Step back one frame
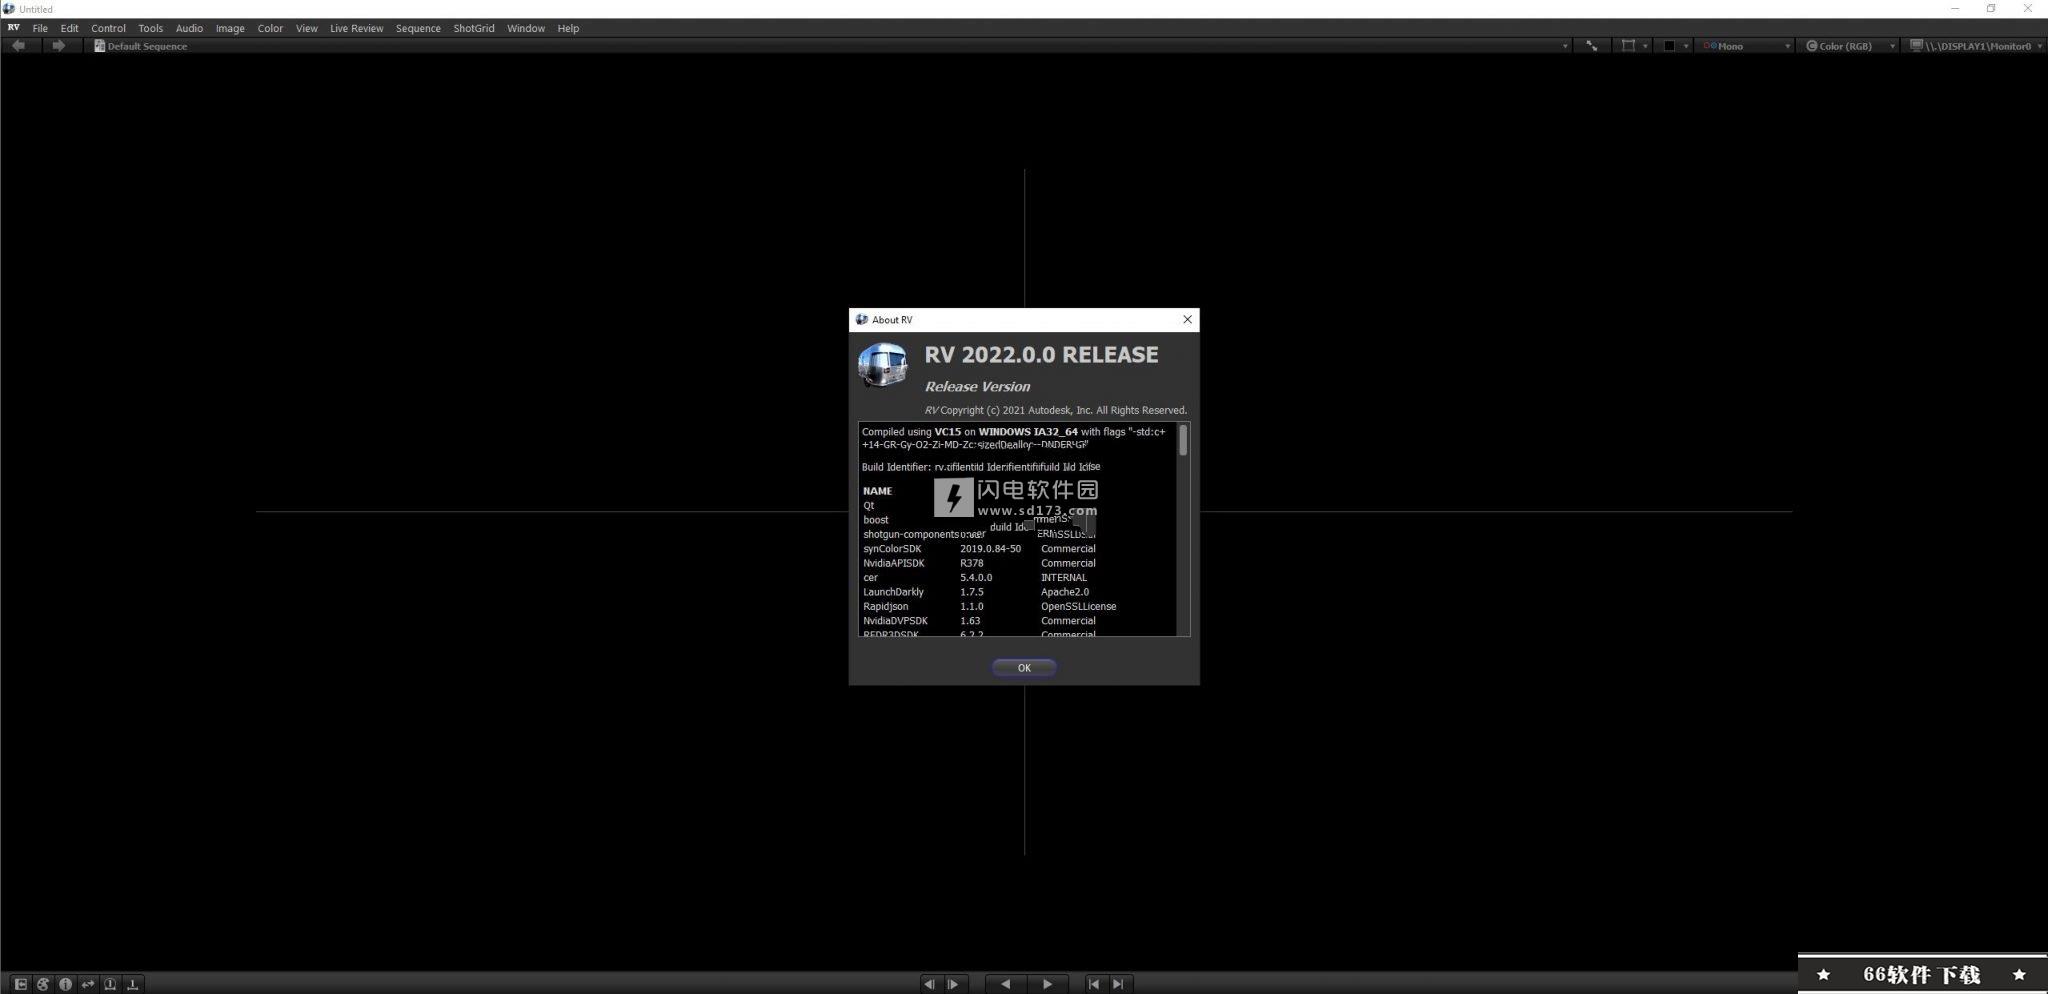This screenshot has width=2048, height=994. coord(930,984)
